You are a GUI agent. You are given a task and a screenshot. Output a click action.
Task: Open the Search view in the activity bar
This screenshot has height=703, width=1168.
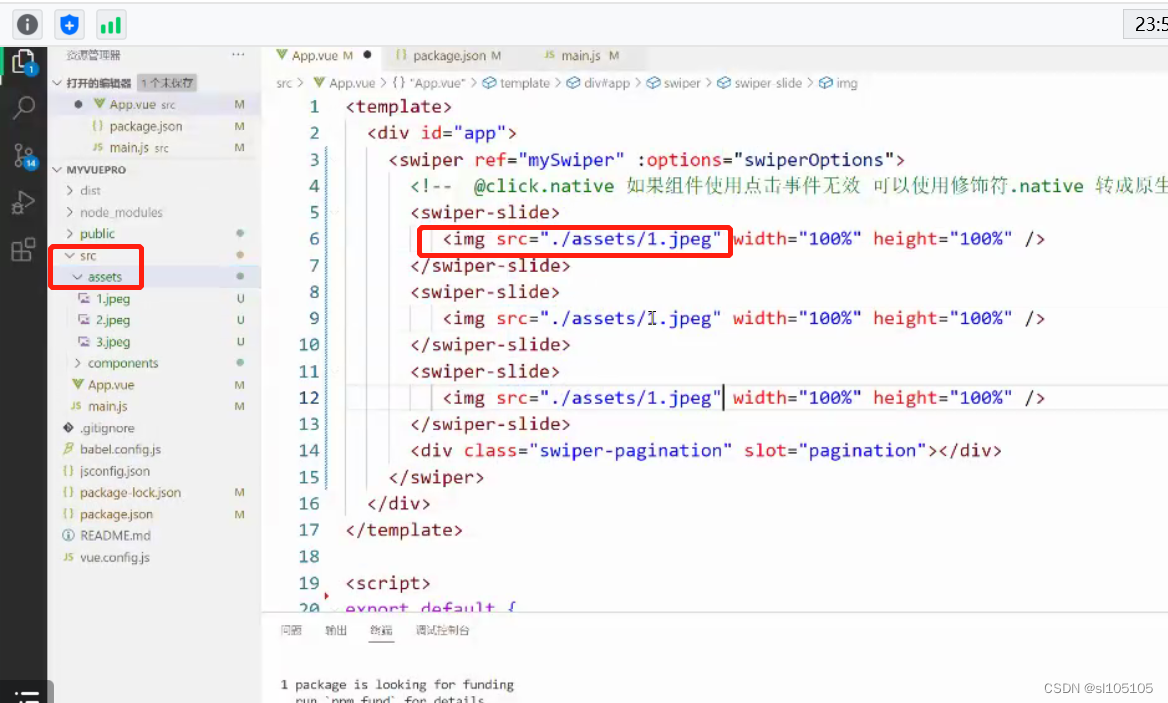(x=23, y=108)
